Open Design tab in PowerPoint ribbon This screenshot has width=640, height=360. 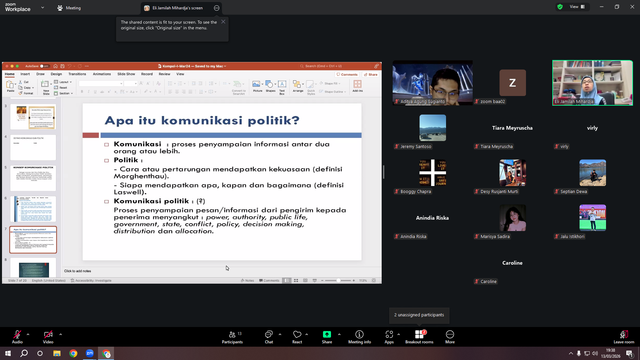tap(56, 74)
